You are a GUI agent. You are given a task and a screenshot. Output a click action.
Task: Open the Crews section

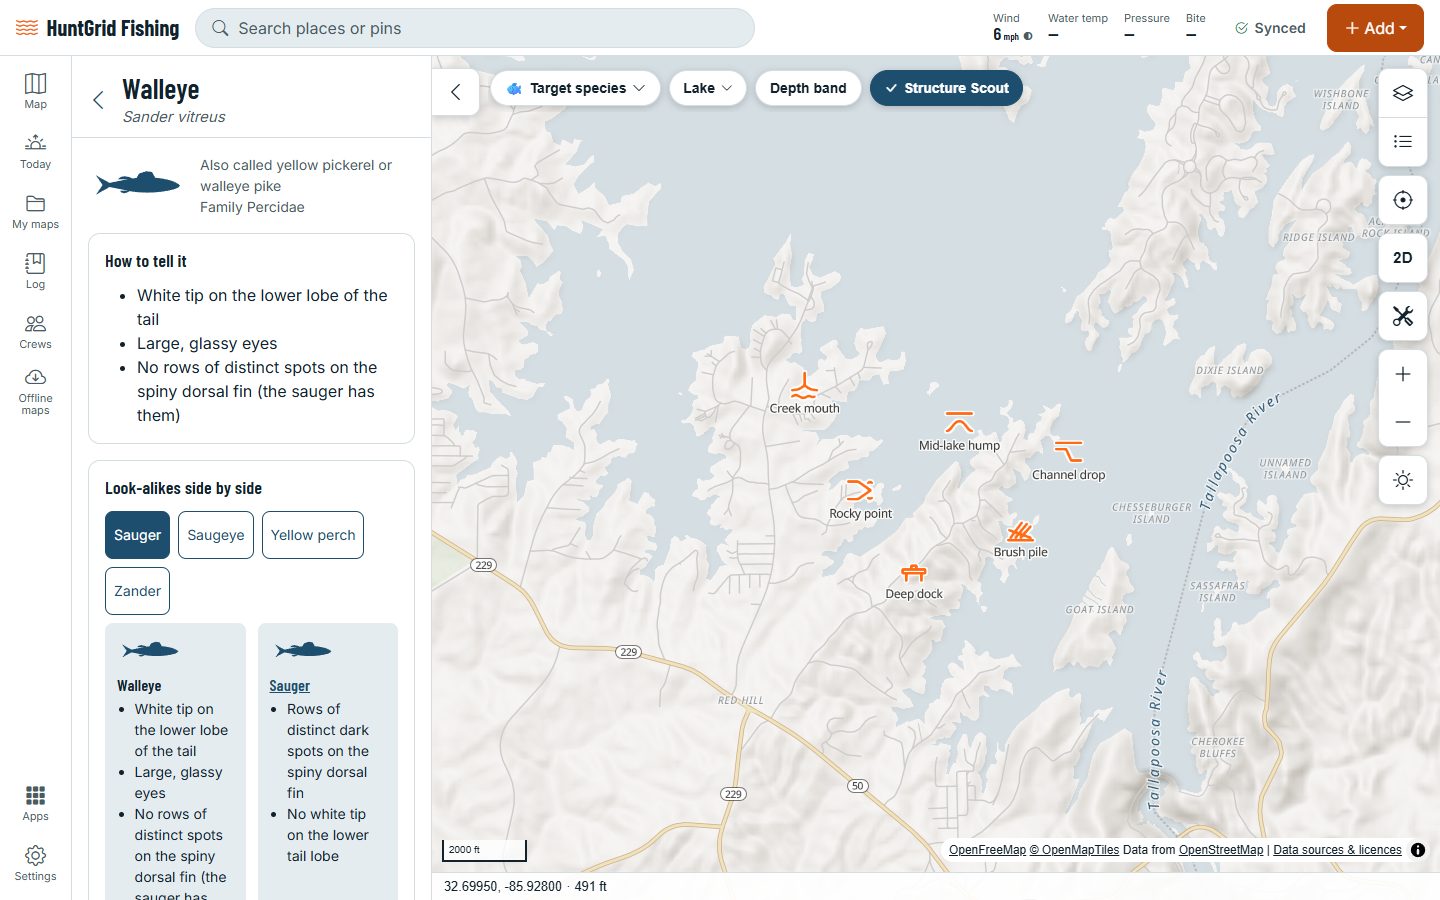click(35, 331)
